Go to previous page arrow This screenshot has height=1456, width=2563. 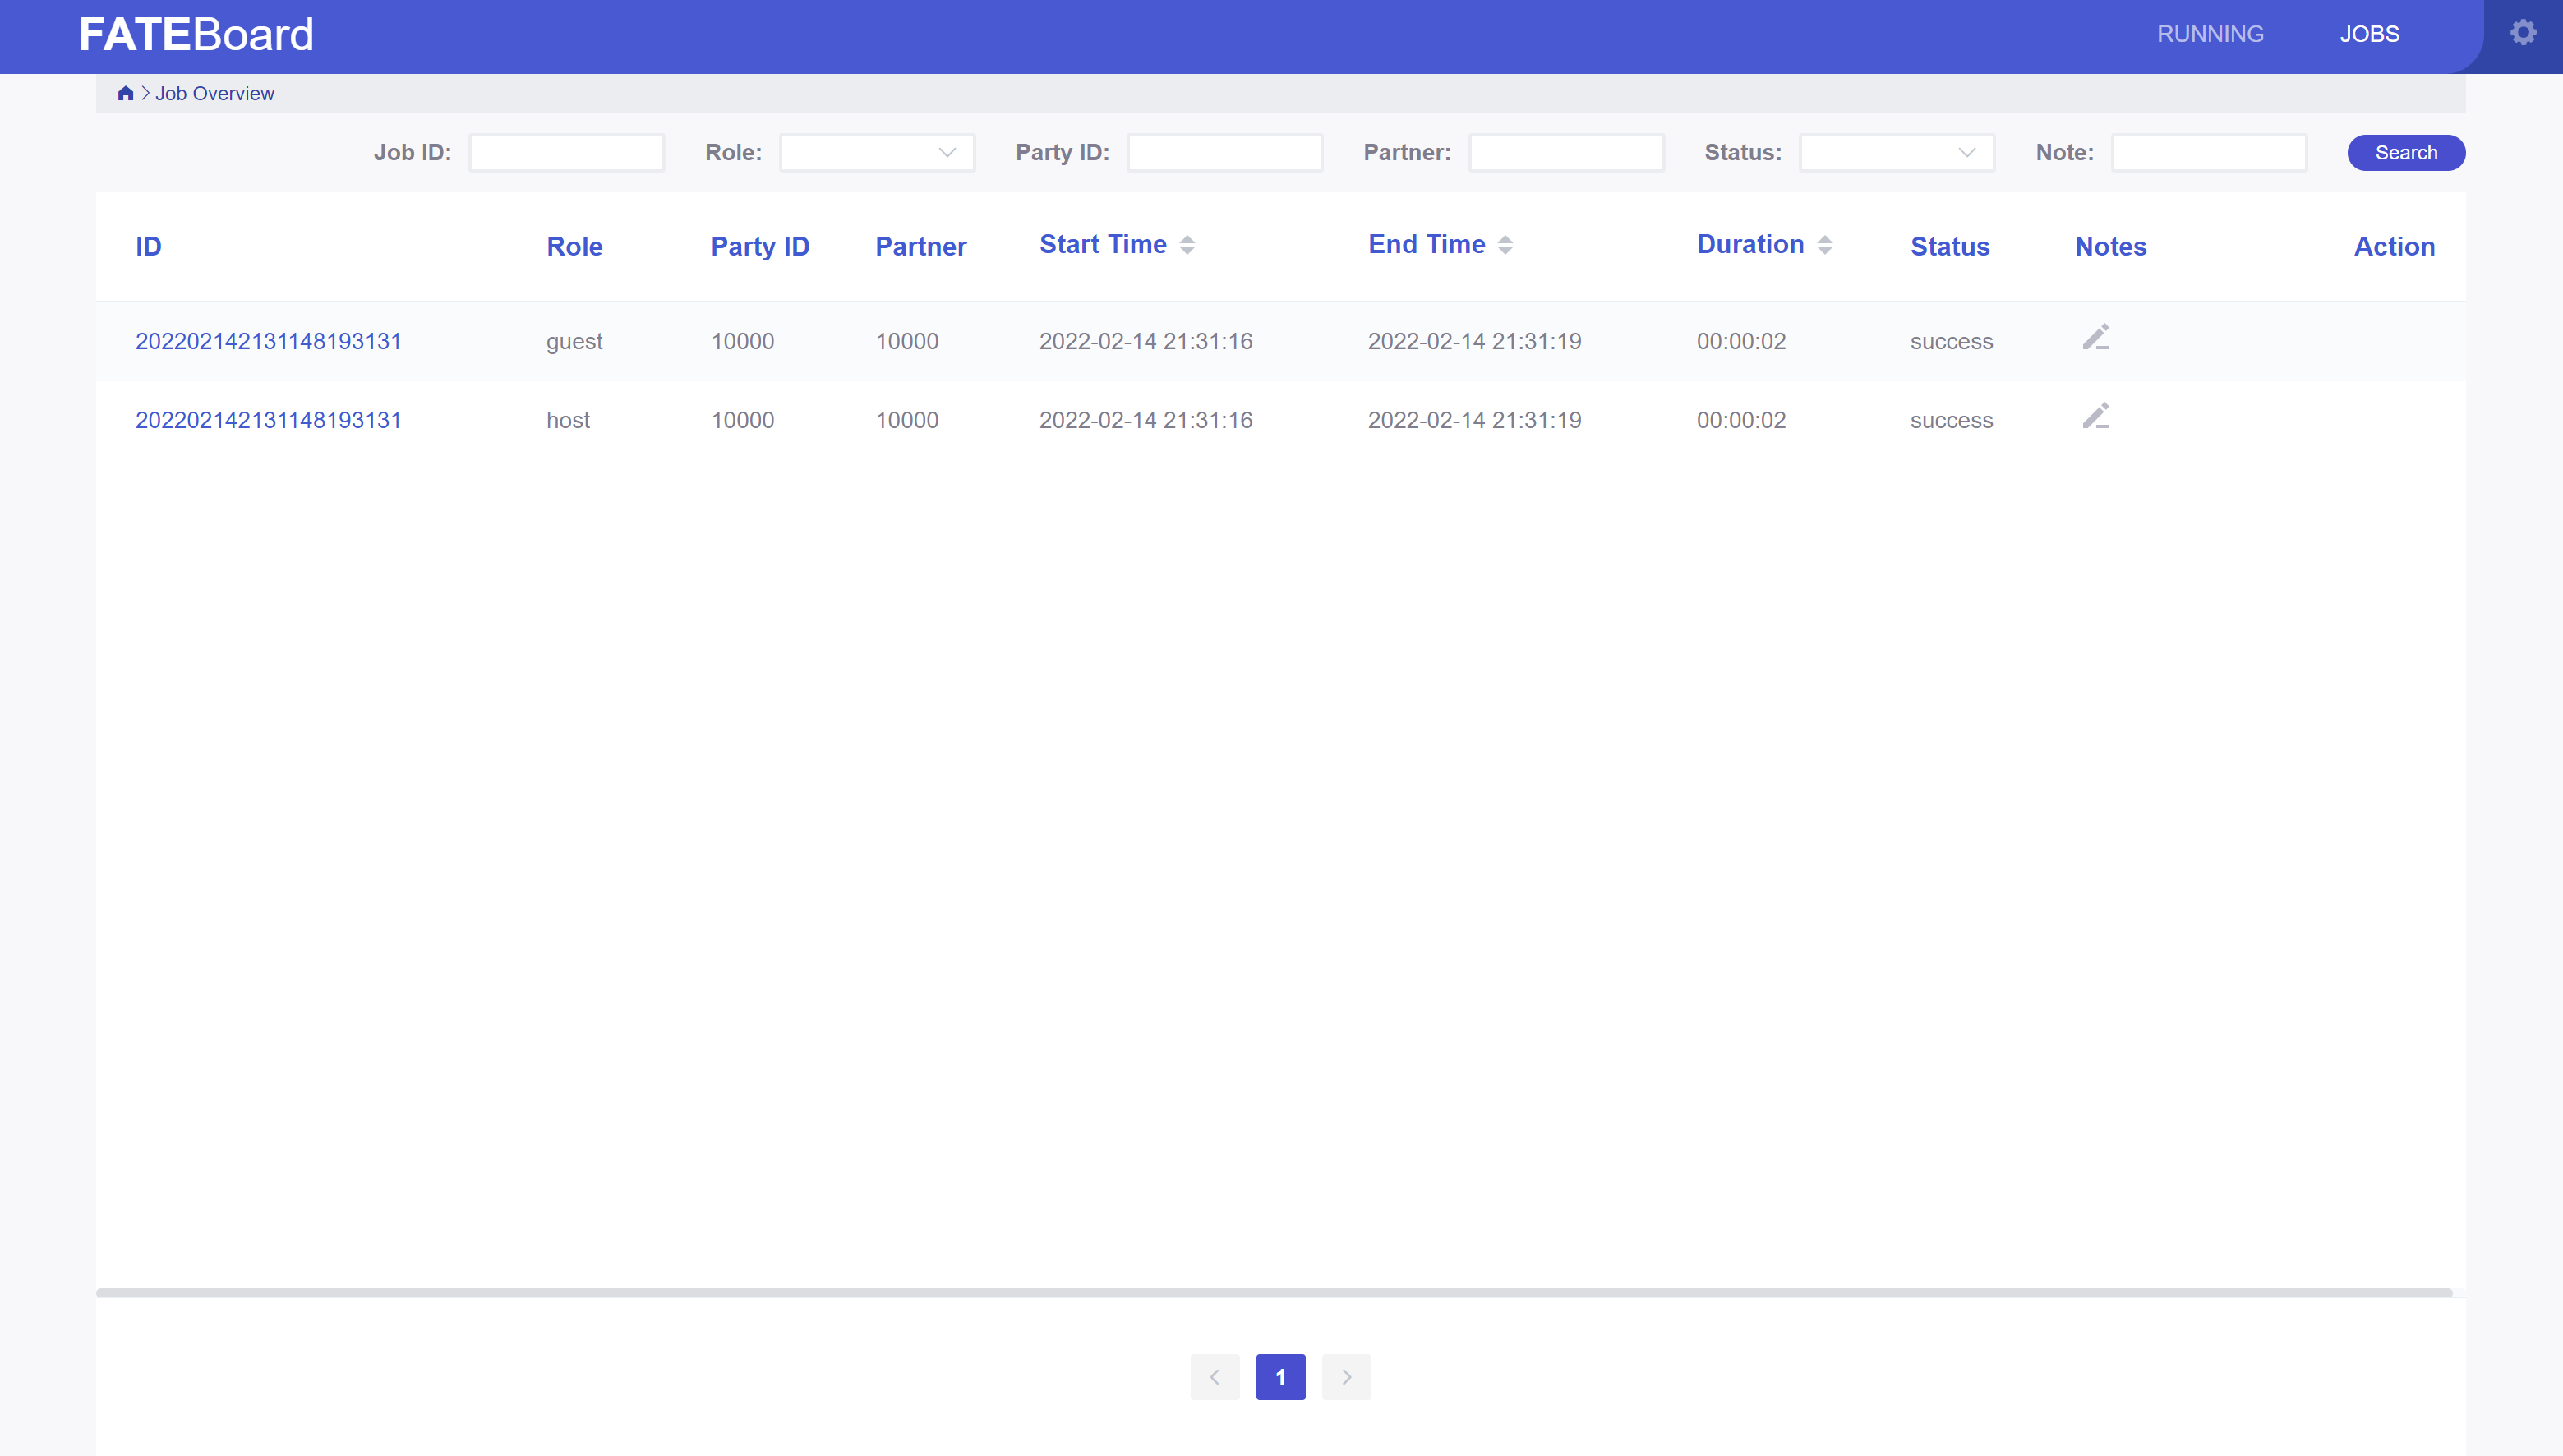pos(1214,1377)
